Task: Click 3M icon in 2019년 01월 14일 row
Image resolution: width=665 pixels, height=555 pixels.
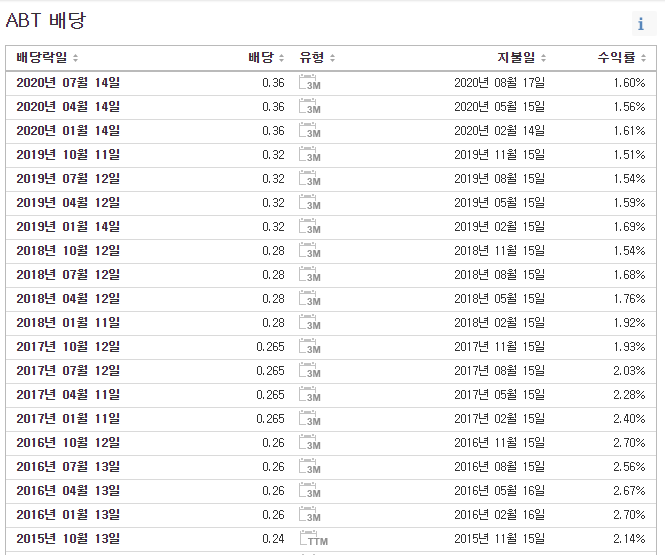Action: click(x=310, y=226)
